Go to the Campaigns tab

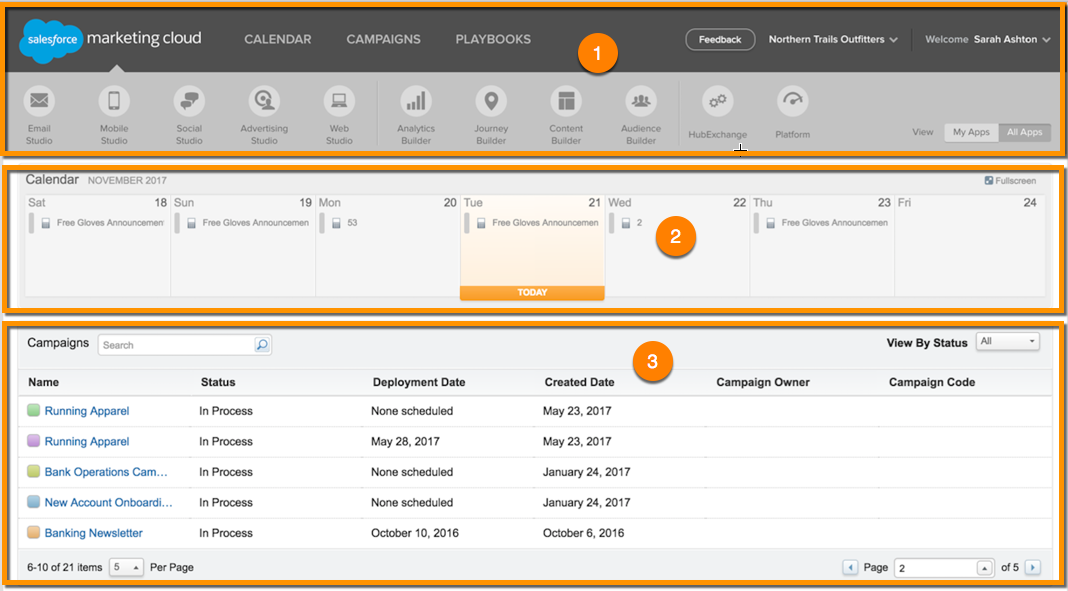tap(383, 39)
